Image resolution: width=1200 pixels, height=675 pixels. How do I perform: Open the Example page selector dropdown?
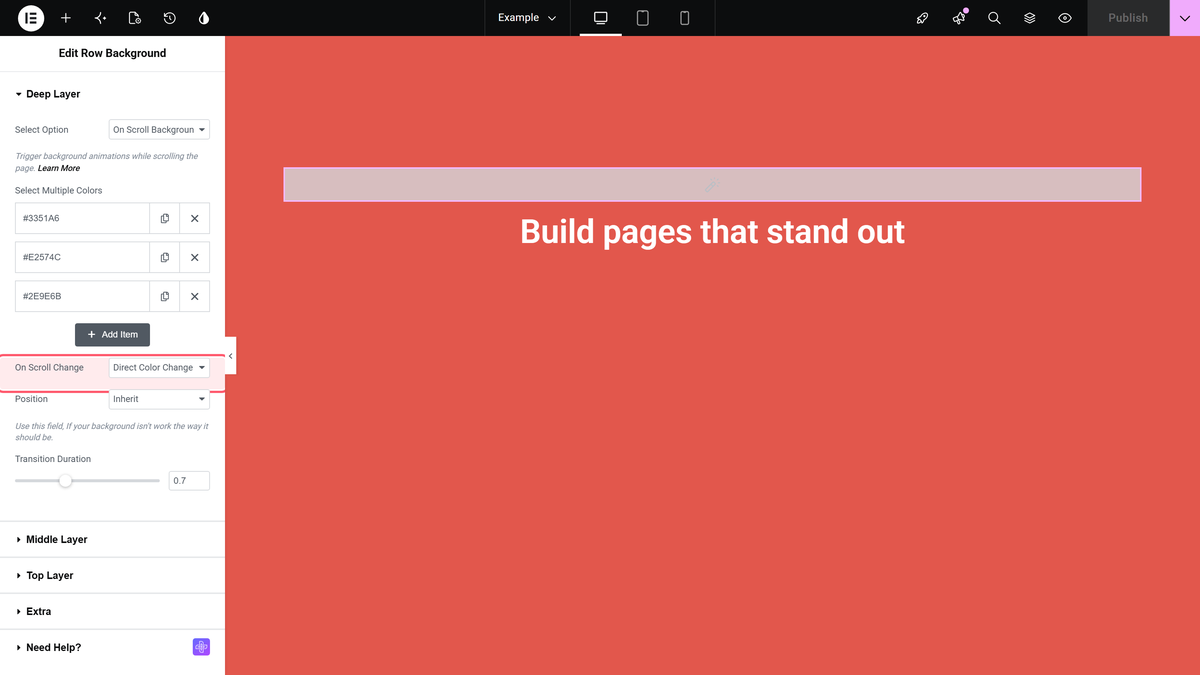527,18
